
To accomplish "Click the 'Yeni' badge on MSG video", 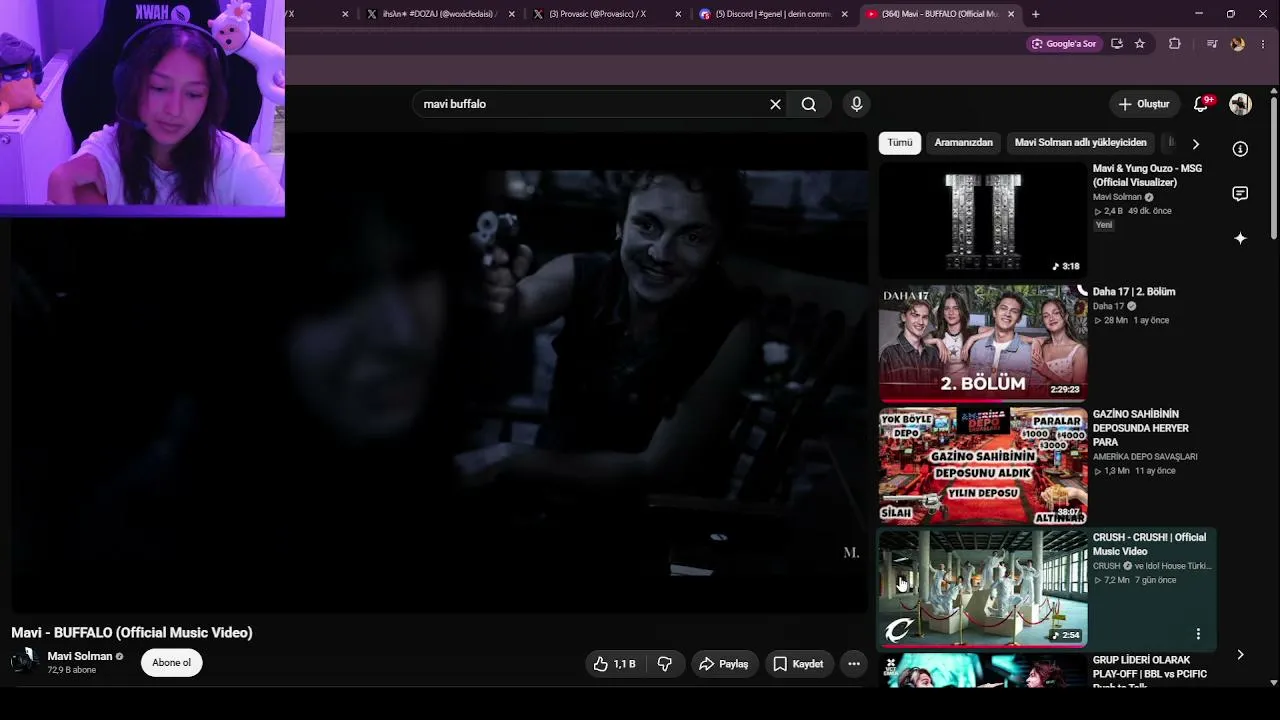I will click(1104, 225).
